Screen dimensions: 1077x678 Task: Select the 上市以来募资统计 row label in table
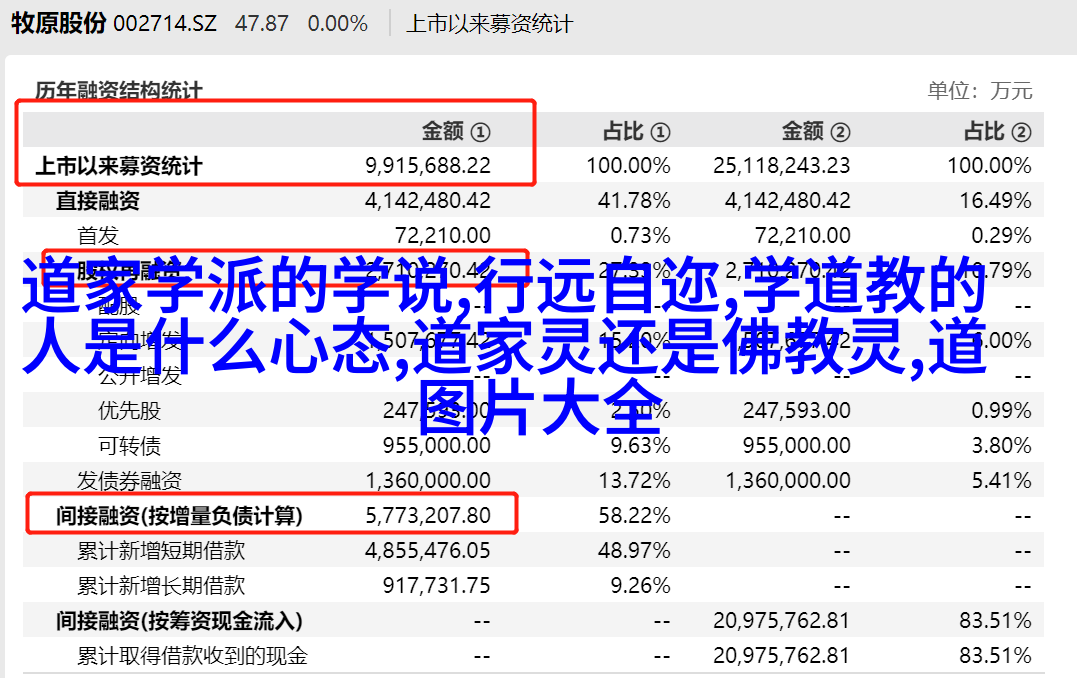pyautogui.click(x=119, y=166)
